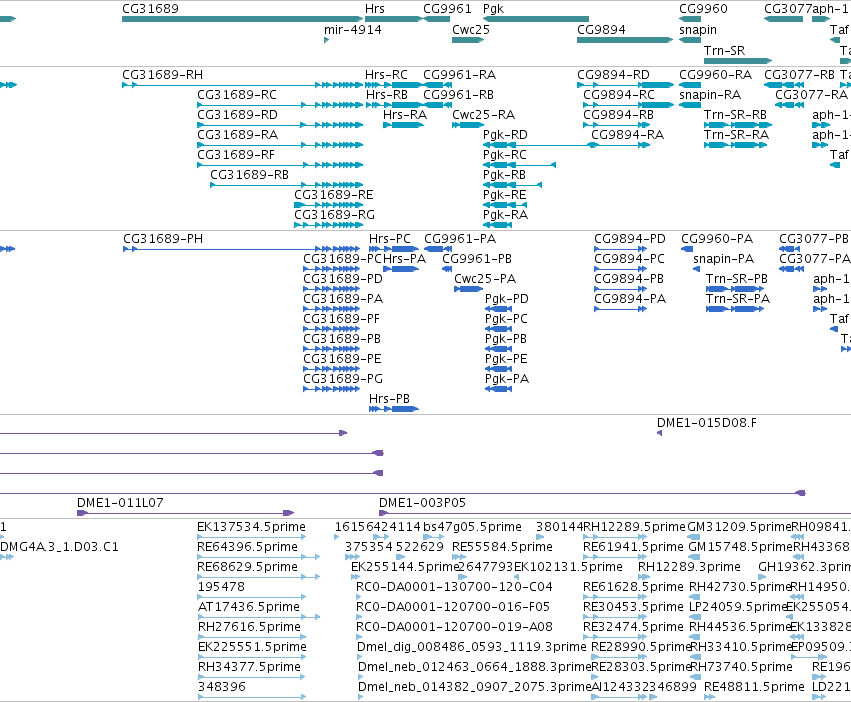The image size is (851, 702).
Task: Click the snapin gene glyph
Action: coord(690,40)
